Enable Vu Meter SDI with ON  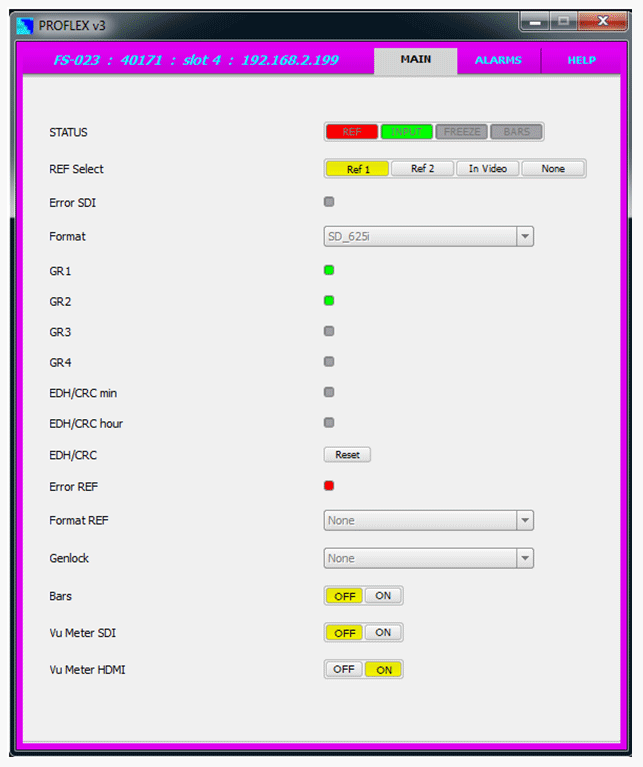(x=383, y=633)
